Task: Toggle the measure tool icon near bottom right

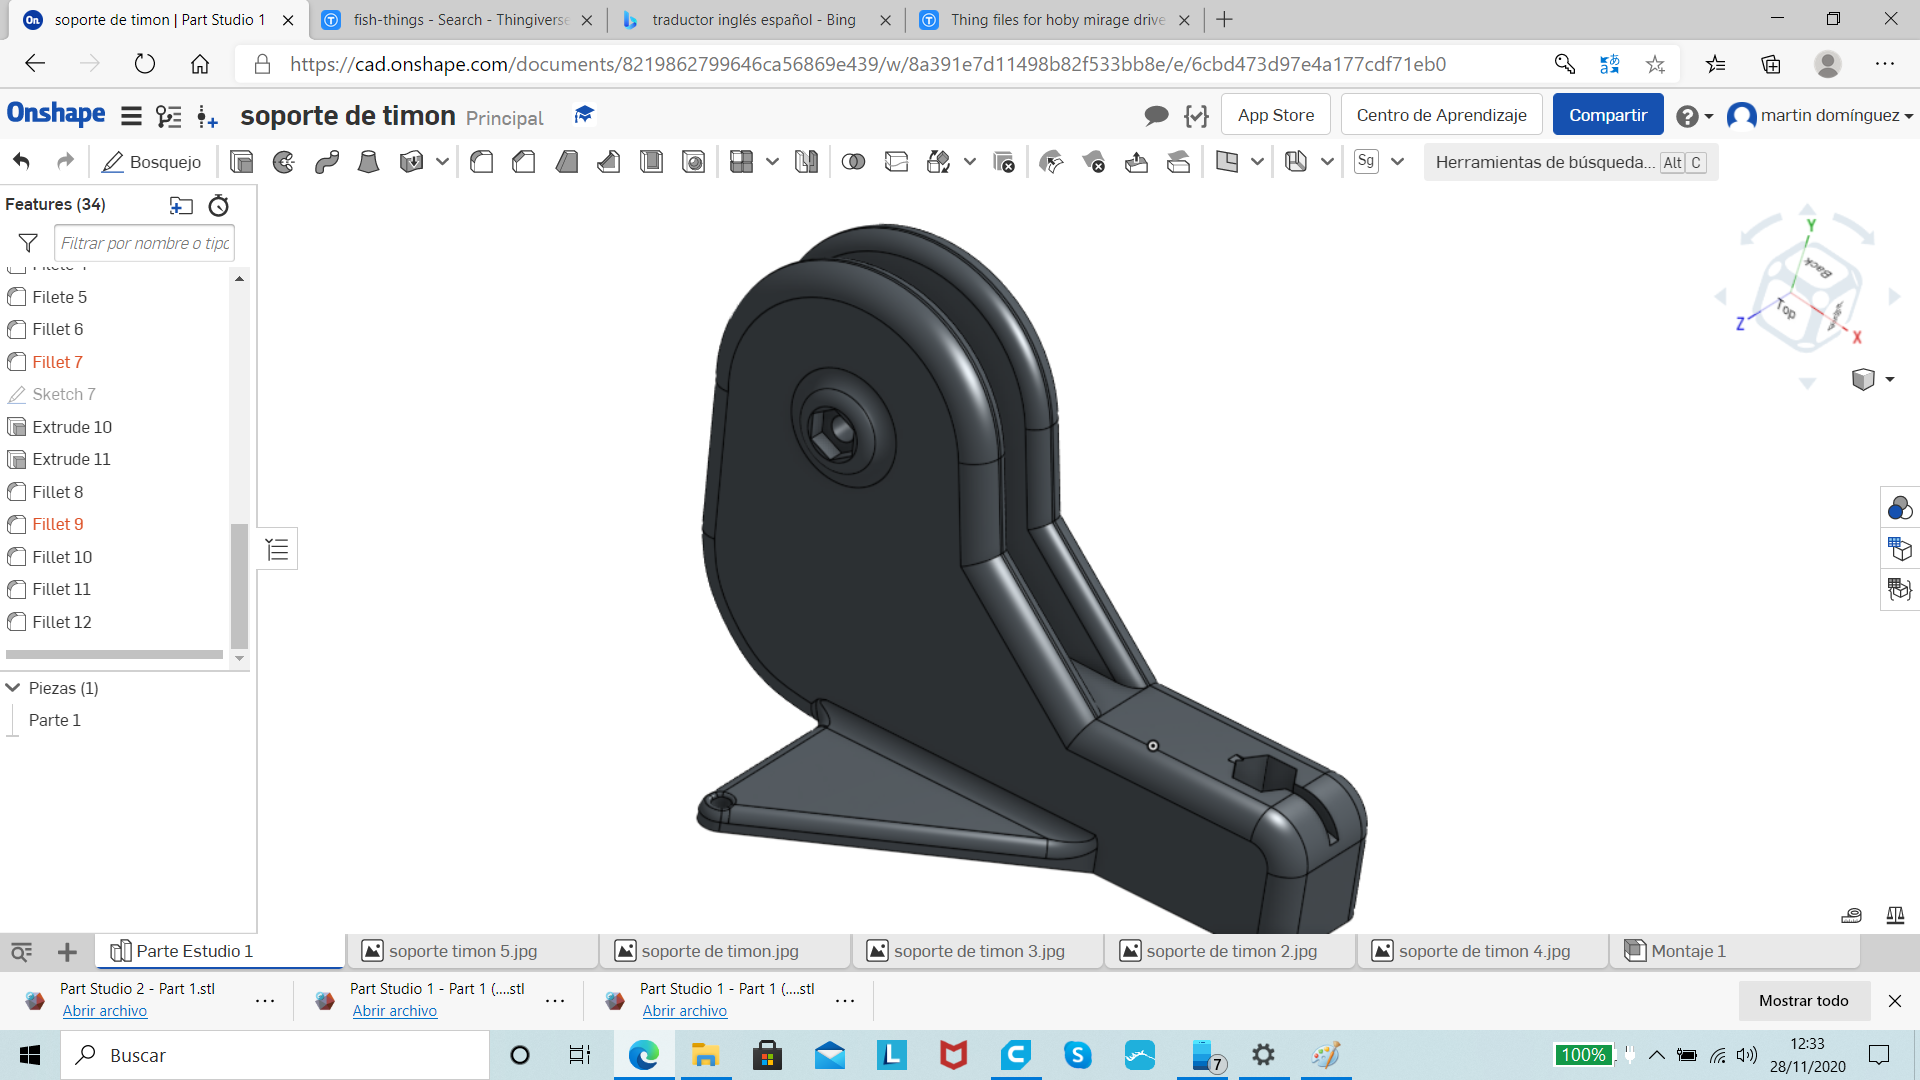Action: coord(1852,915)
